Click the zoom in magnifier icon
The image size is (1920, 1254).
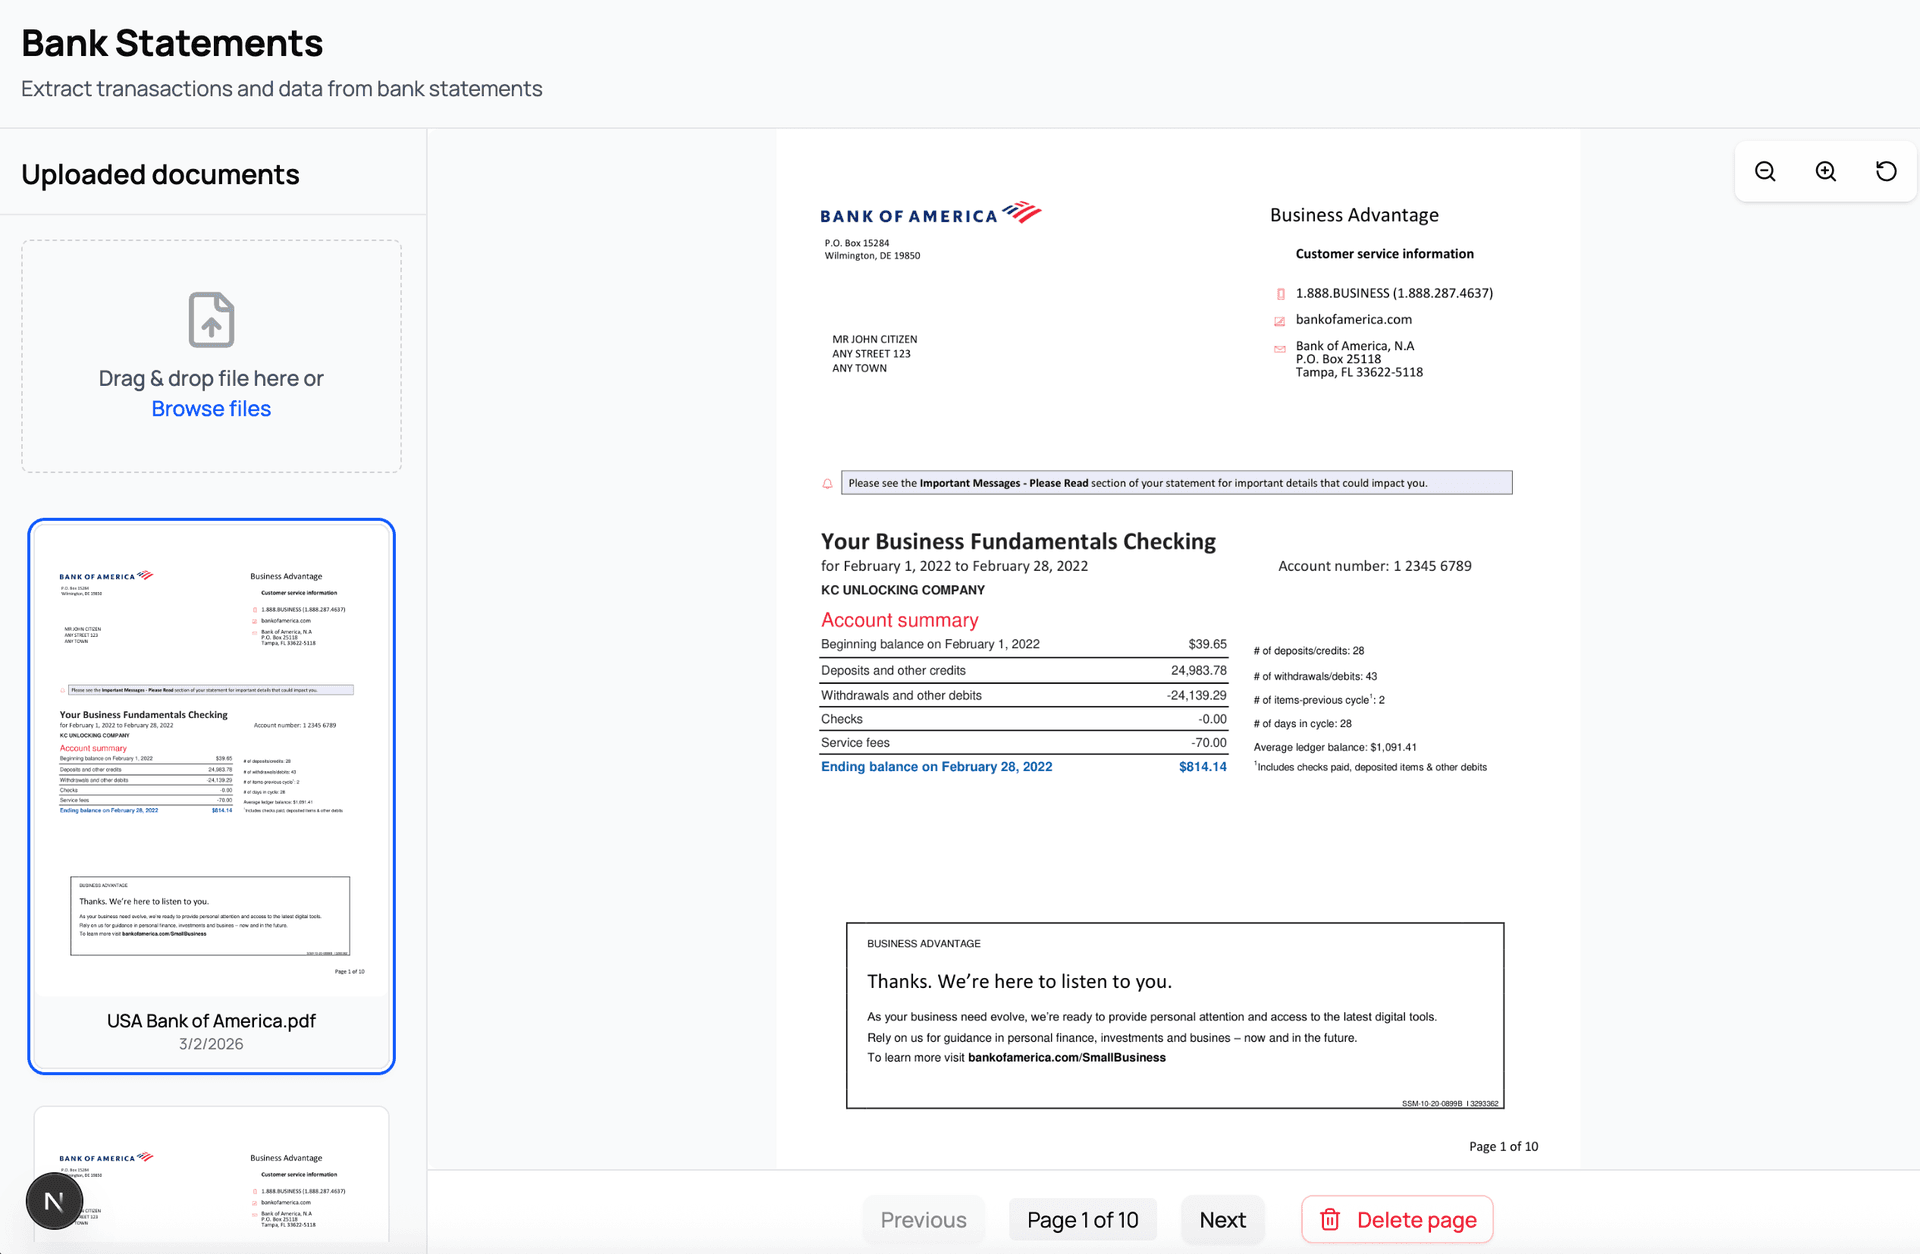[x=1825, y=171]
